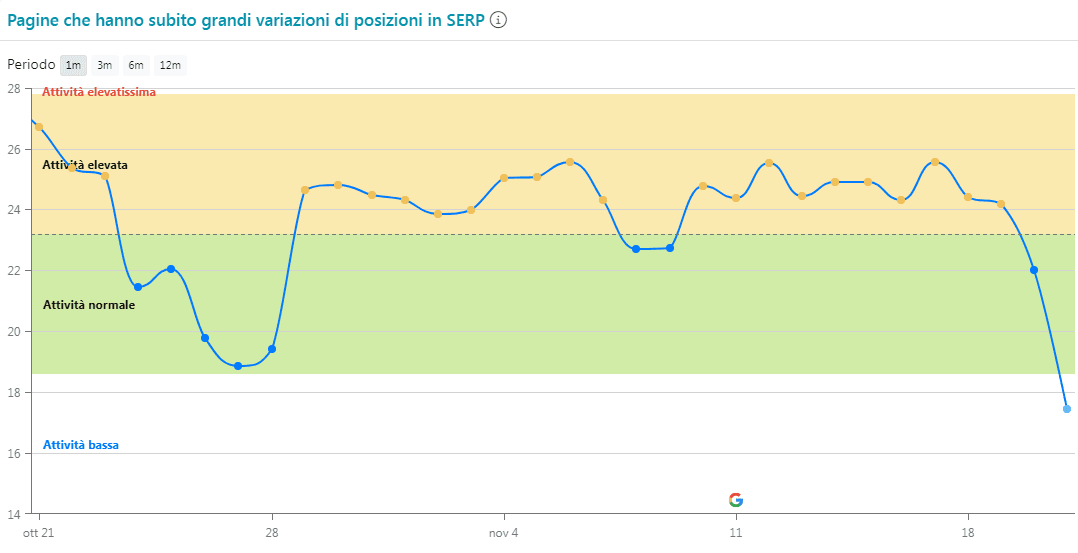Choose the 12m period option
The height and width of the screenshot is (553, 1078).
(170, 65)
